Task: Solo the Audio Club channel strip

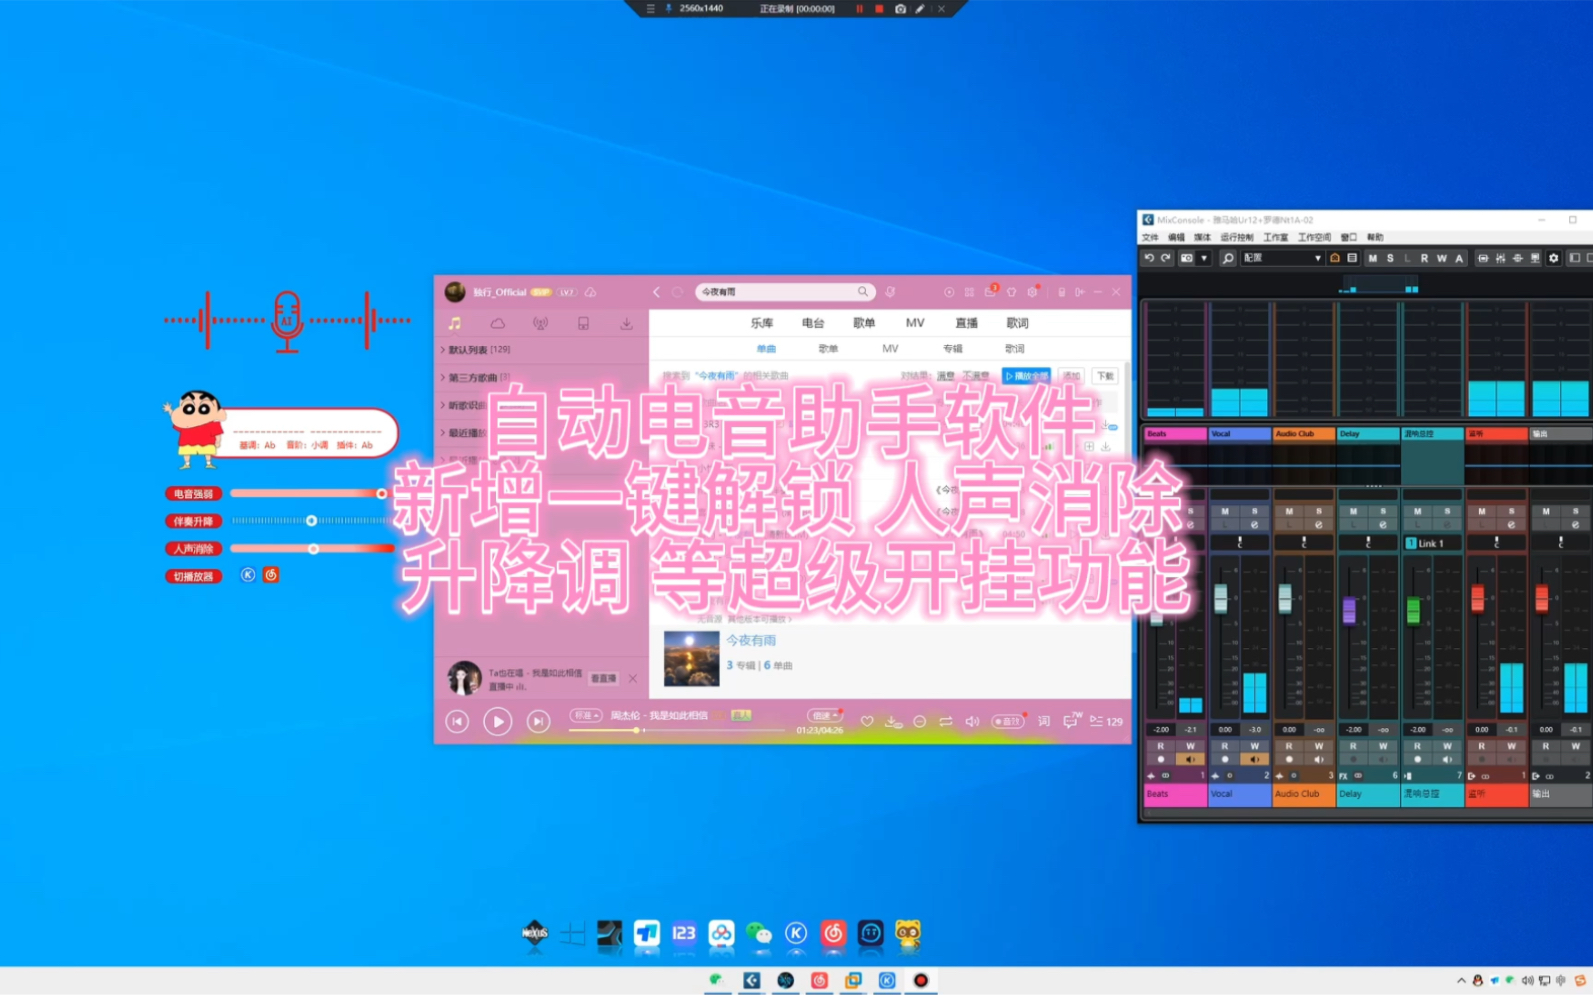Action: tap(1318, 511)
